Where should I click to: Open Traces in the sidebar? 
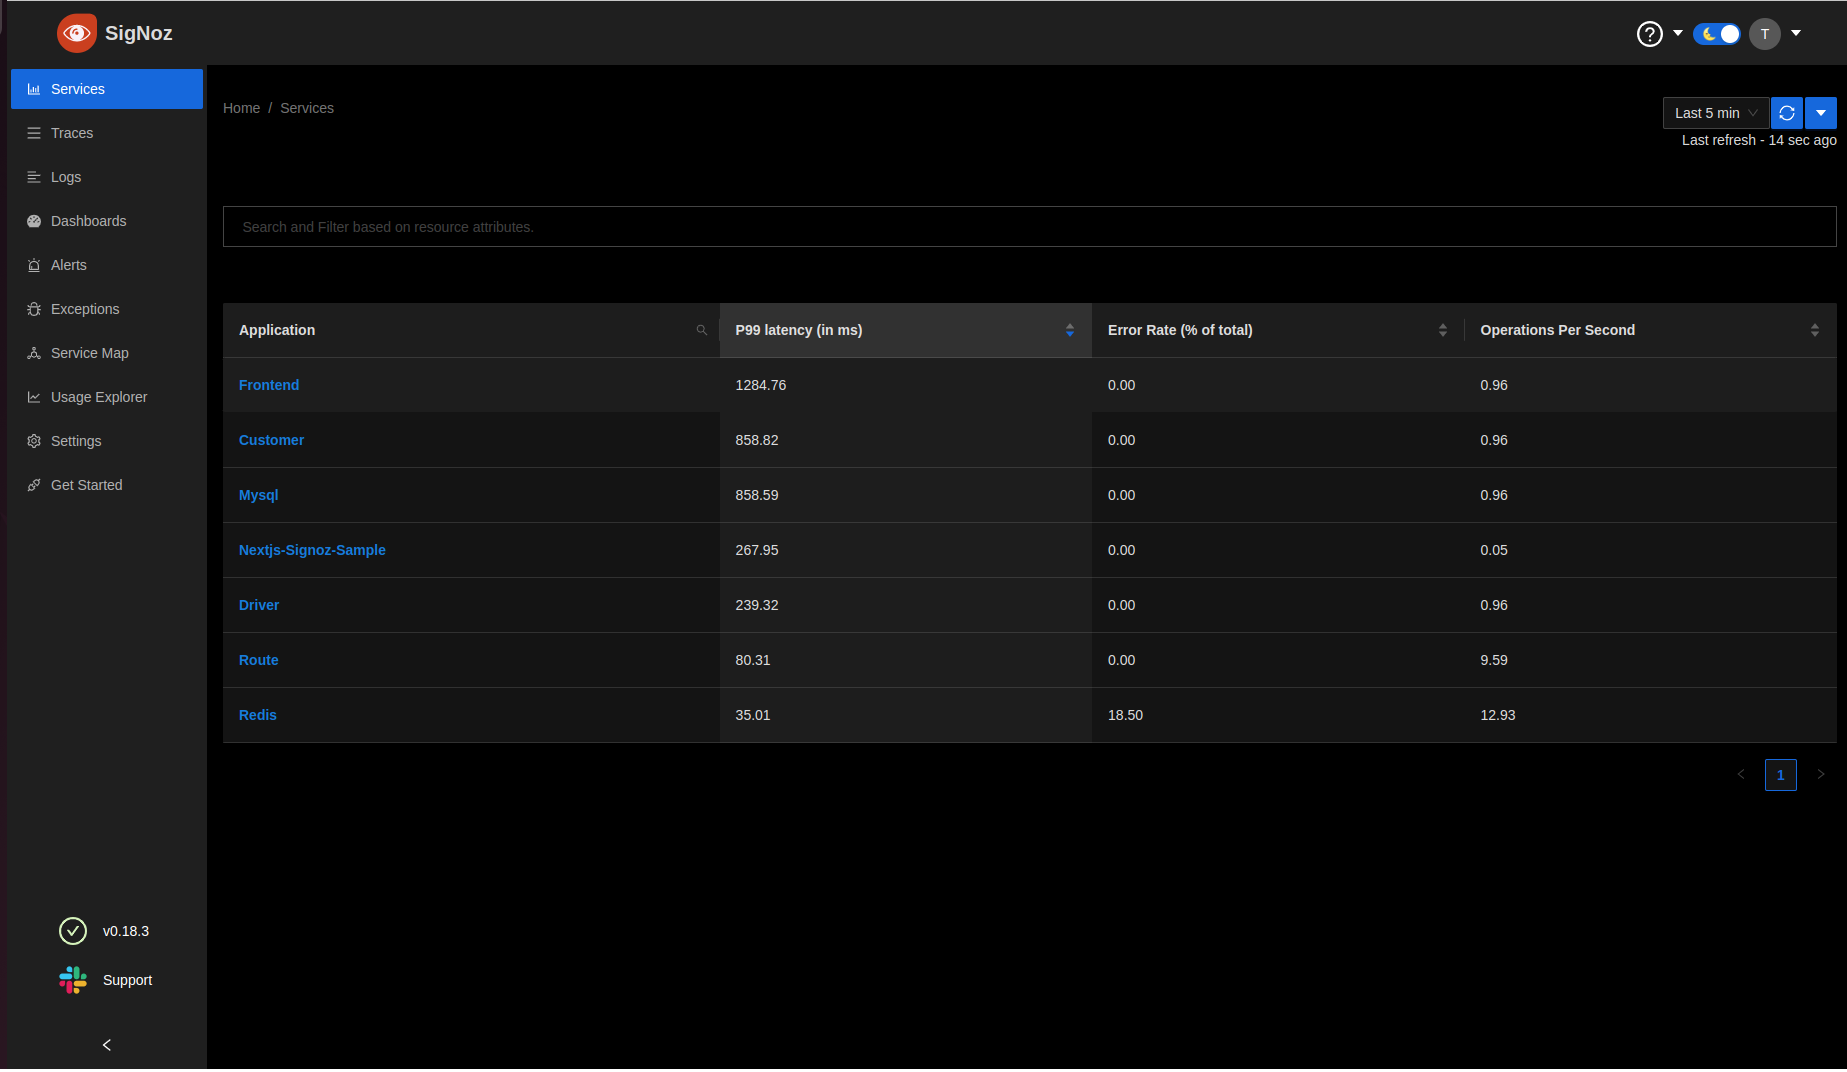(72, 133)
